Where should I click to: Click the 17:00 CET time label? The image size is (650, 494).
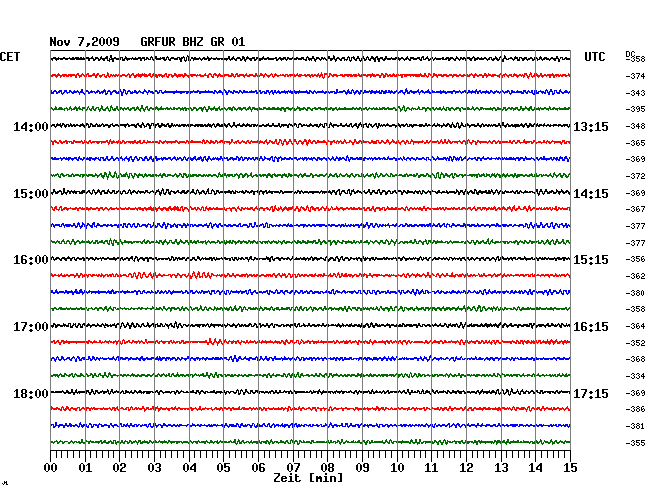(x=31, y=327)
